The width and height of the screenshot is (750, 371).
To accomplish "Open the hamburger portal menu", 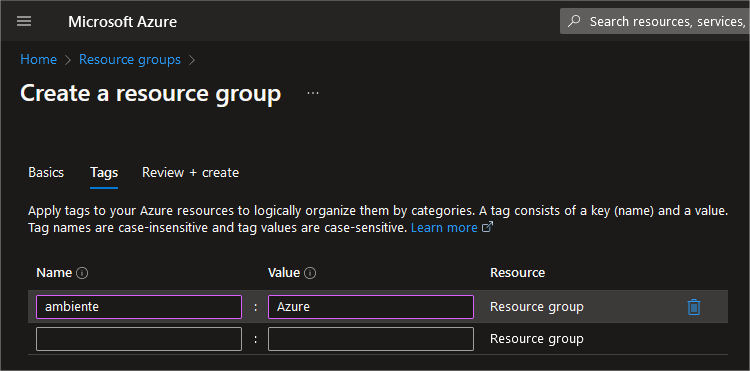I will pos(24,22).
